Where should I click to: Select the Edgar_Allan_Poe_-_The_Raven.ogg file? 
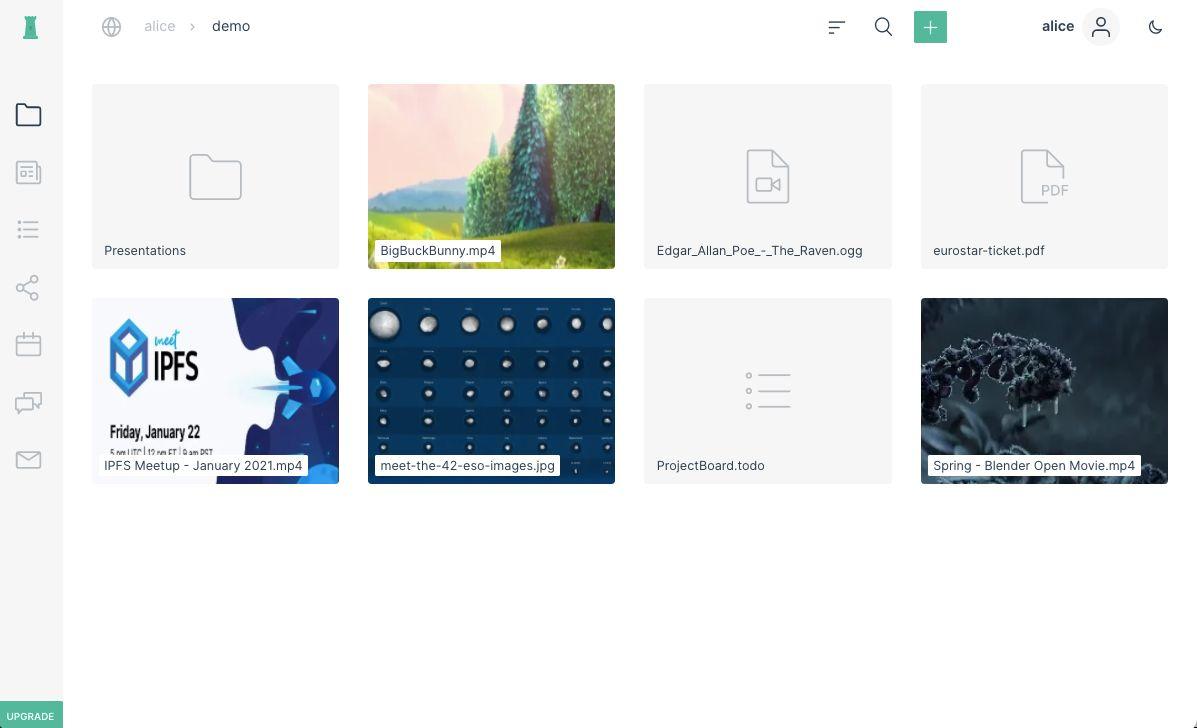point(767,176)
